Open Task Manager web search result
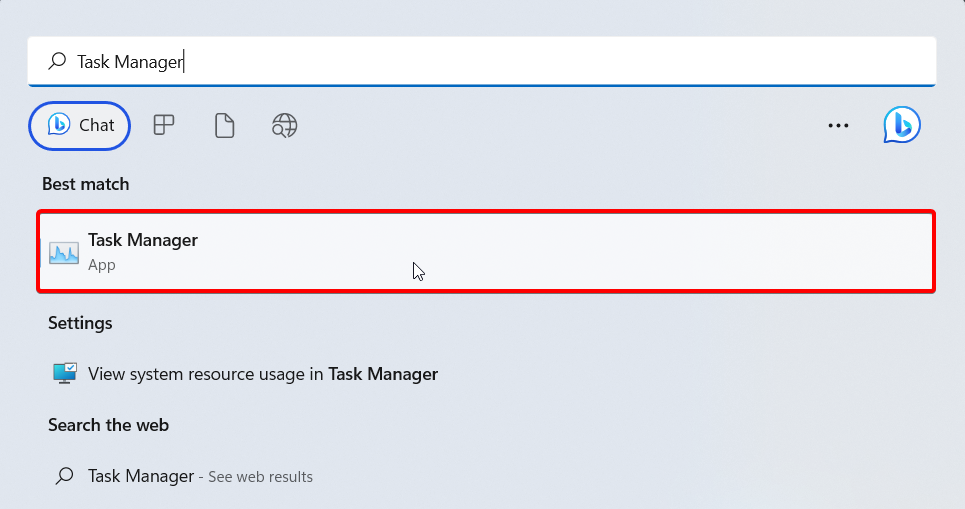The image size is (965, 509). point(141,476)
